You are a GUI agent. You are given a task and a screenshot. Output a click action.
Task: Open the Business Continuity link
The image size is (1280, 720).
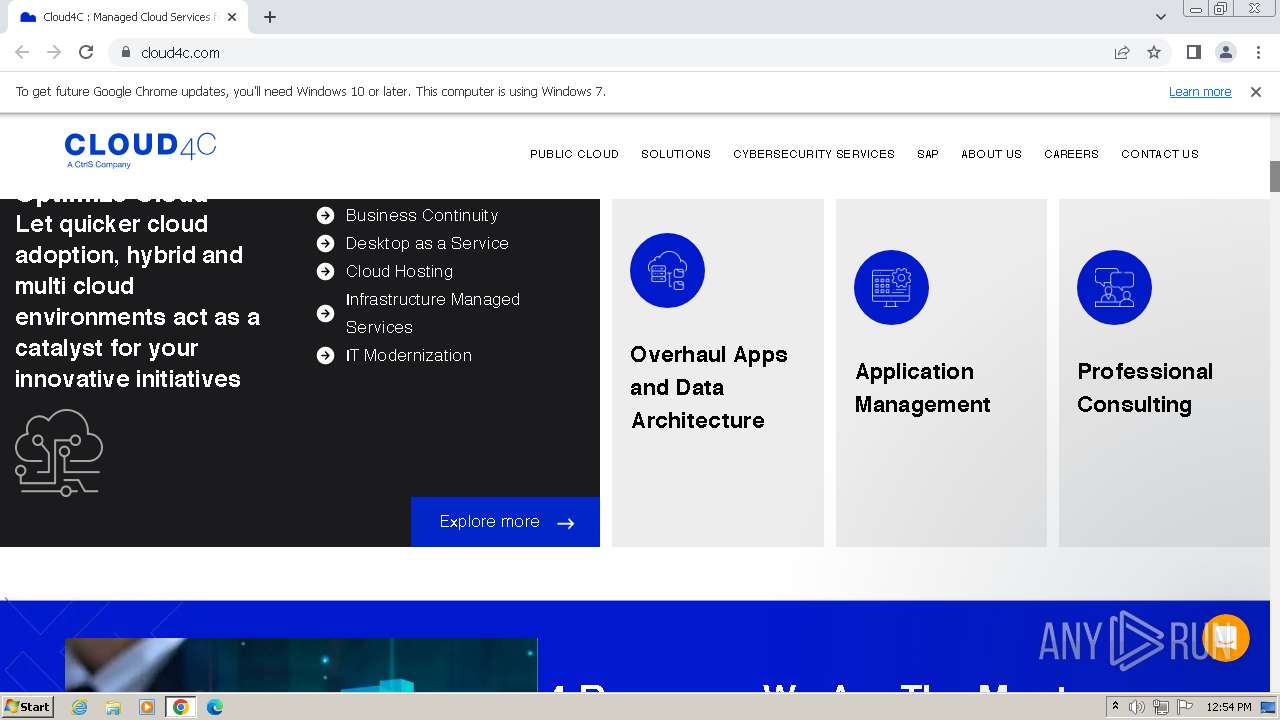[422, 215]
